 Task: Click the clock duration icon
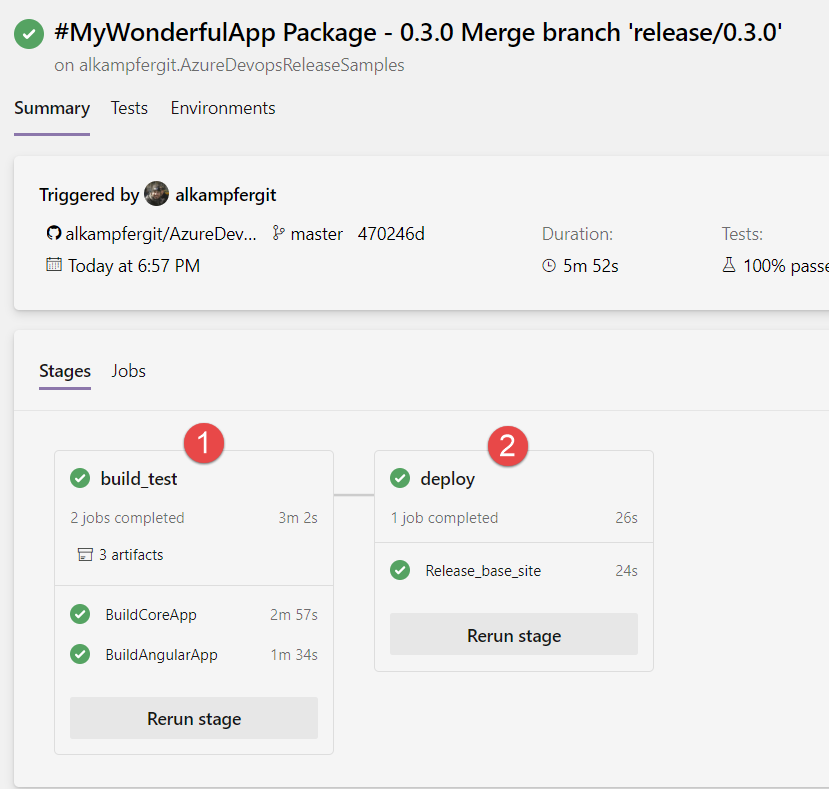point(549,265)
